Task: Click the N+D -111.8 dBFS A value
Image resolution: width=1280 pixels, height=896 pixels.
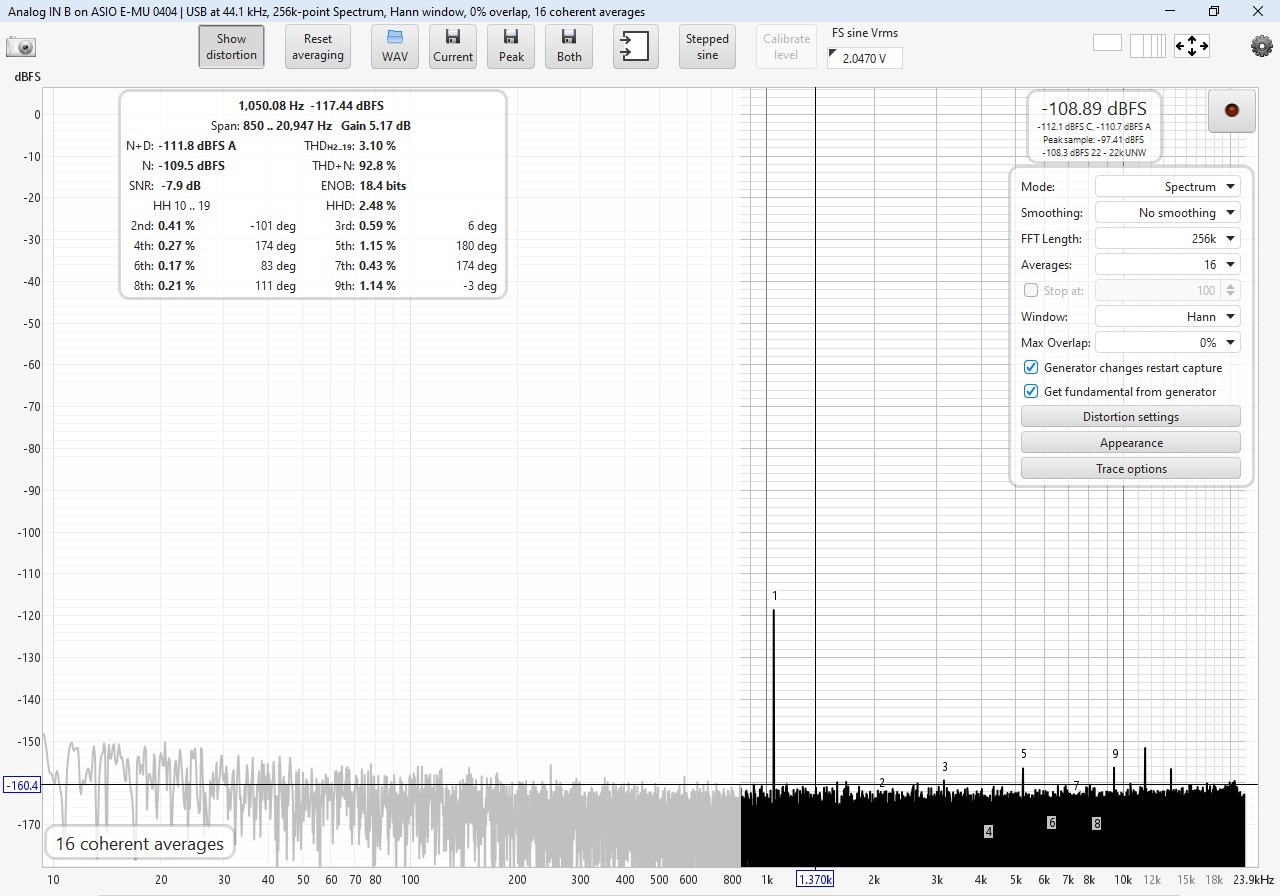Action: [197, 146]
